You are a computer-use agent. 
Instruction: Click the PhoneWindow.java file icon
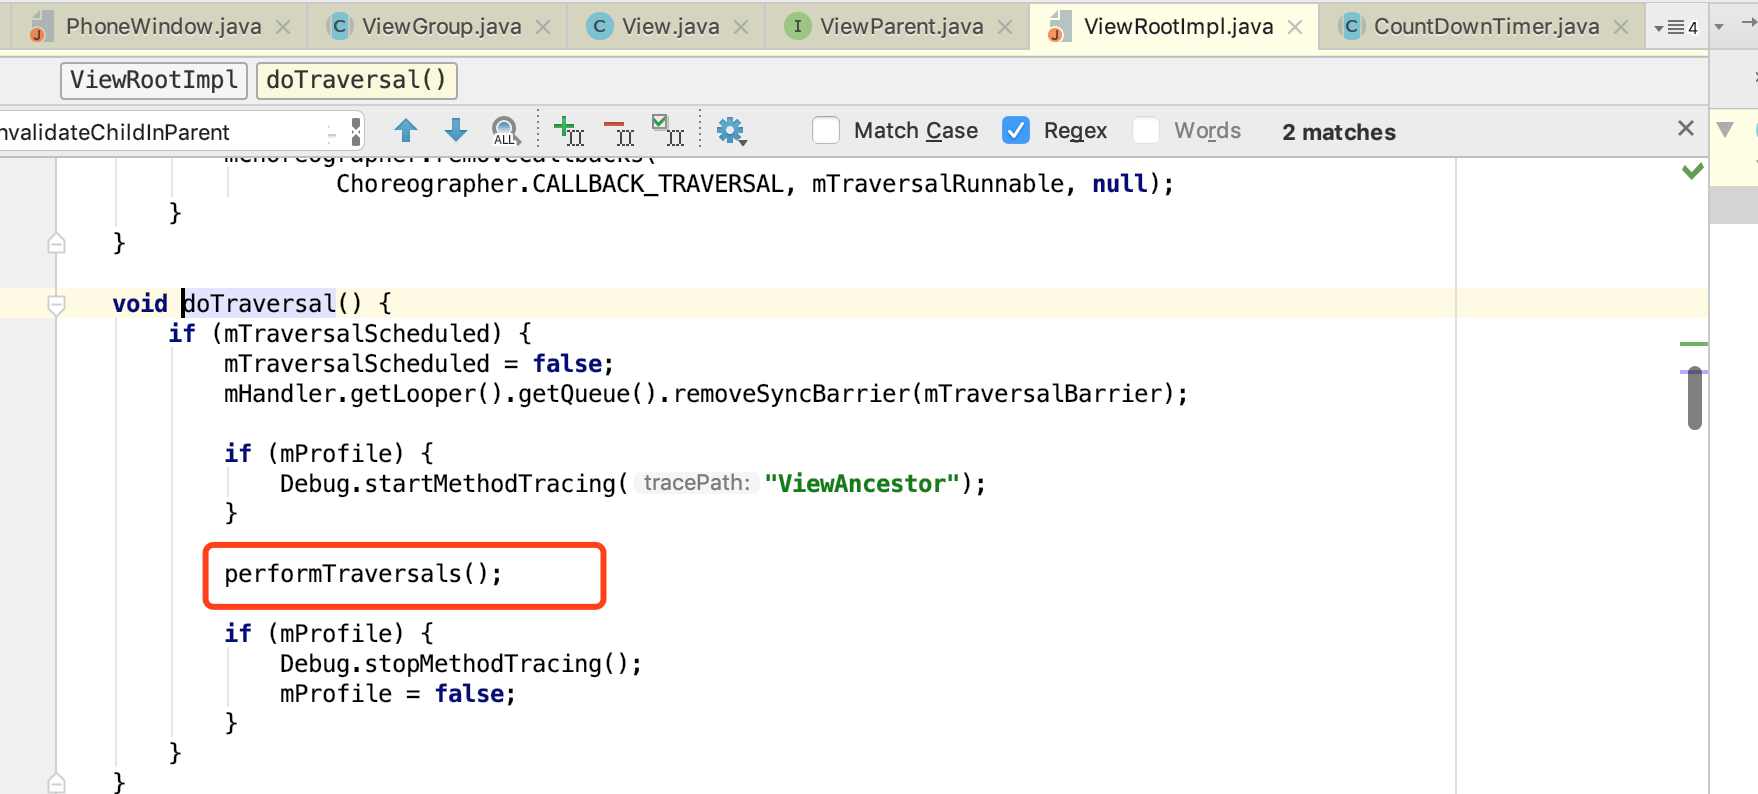click(40, 26)
